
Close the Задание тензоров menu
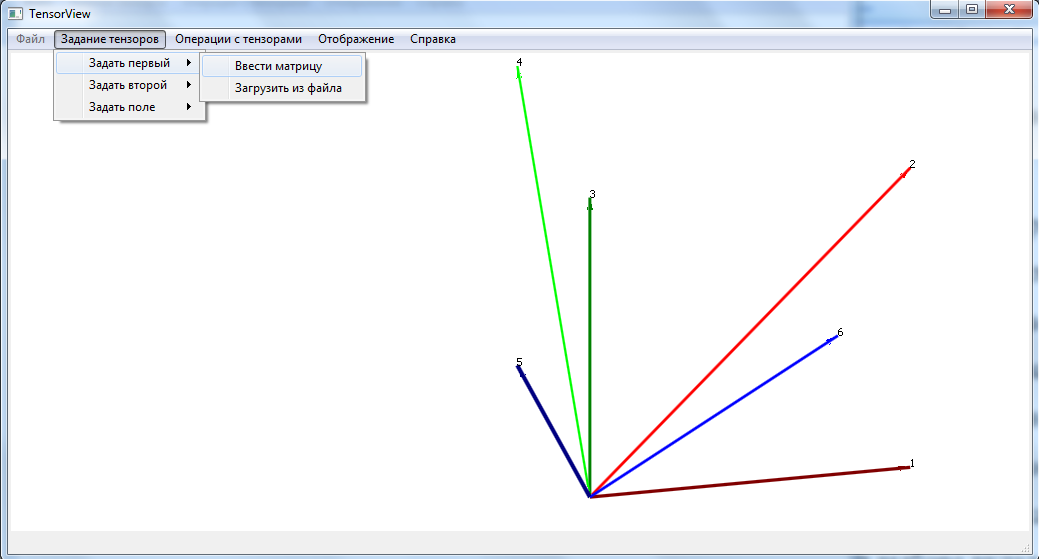[x=110, y=39]
